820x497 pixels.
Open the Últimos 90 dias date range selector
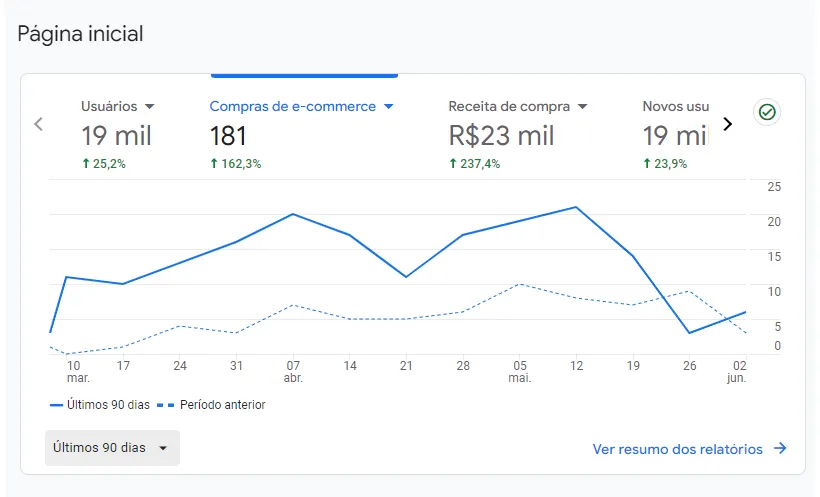click(112, 448)
